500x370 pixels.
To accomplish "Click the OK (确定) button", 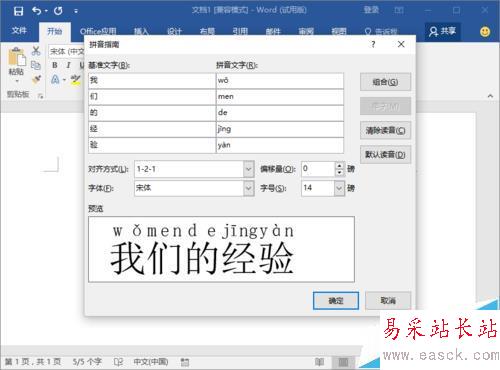I will [x=336, y=301].
